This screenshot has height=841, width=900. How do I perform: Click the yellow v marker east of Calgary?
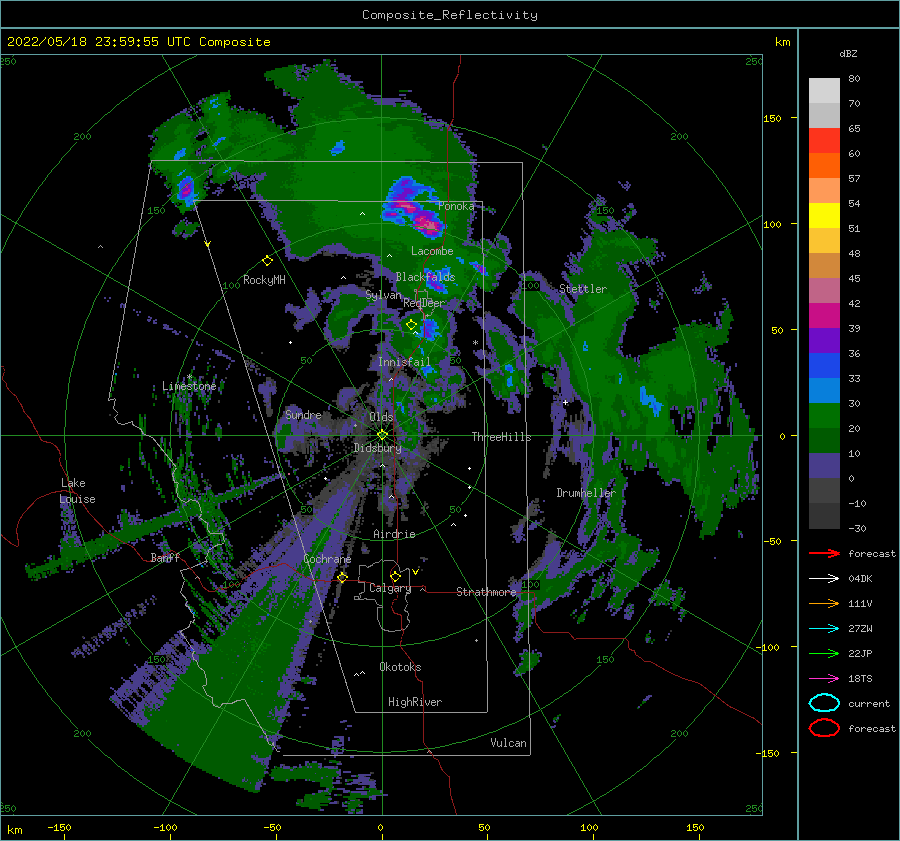[x=415, y=571]
